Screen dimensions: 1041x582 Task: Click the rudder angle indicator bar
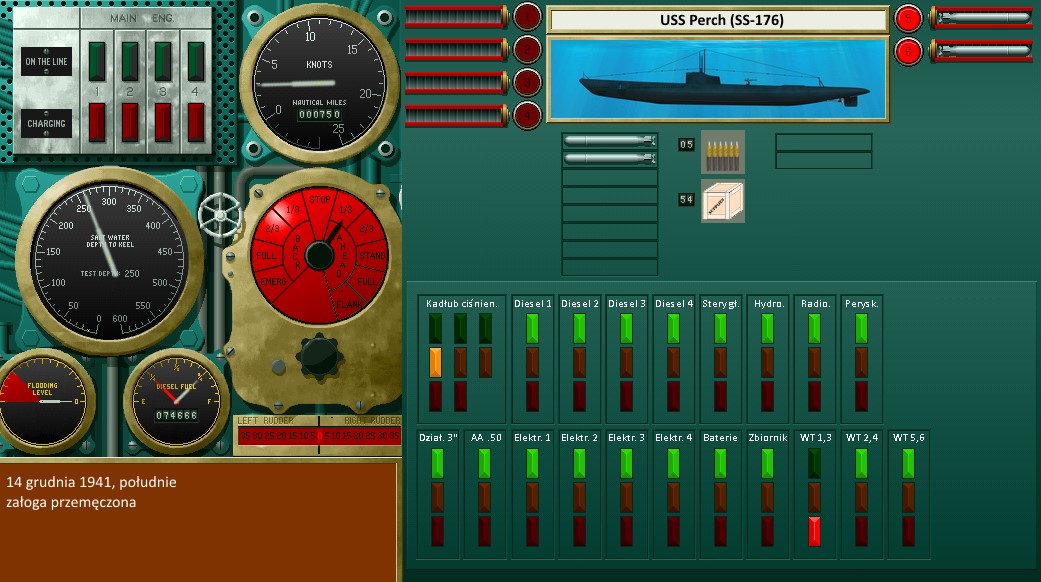click(x=316, y=435)
